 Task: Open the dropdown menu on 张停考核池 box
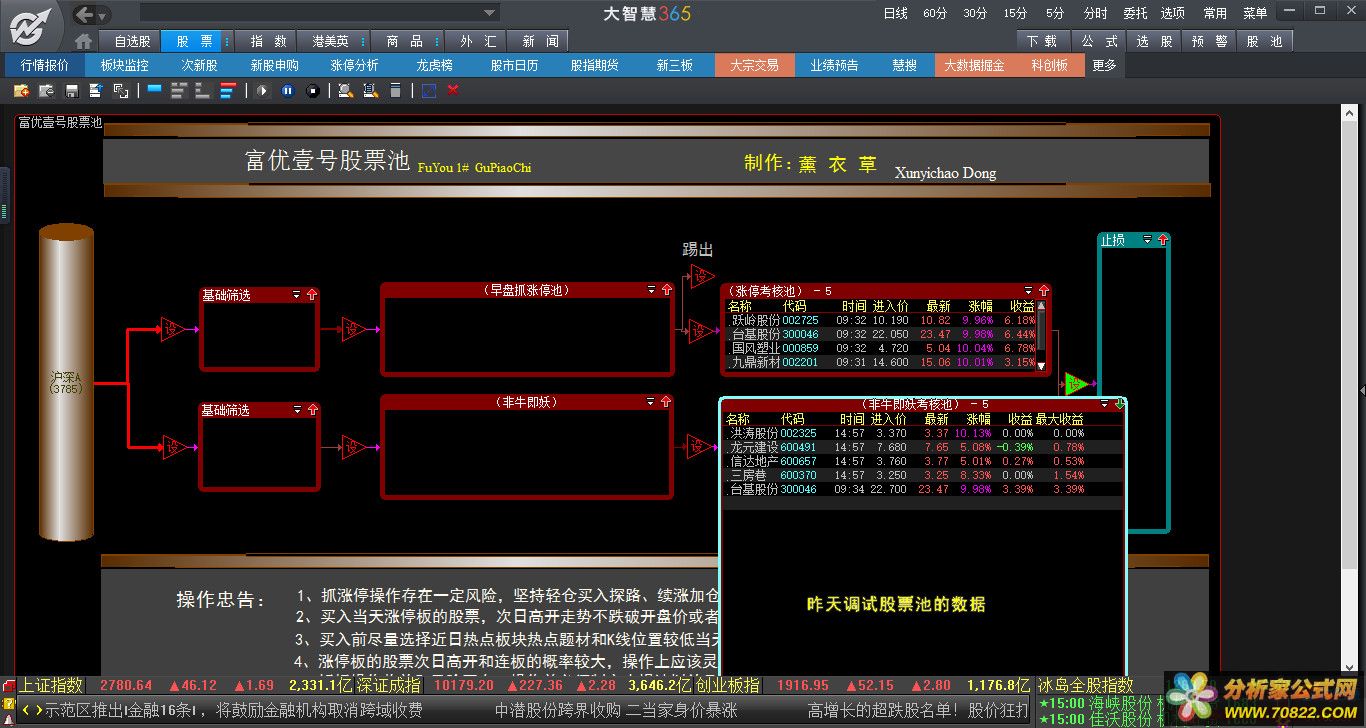click(x=1028, y=291)
